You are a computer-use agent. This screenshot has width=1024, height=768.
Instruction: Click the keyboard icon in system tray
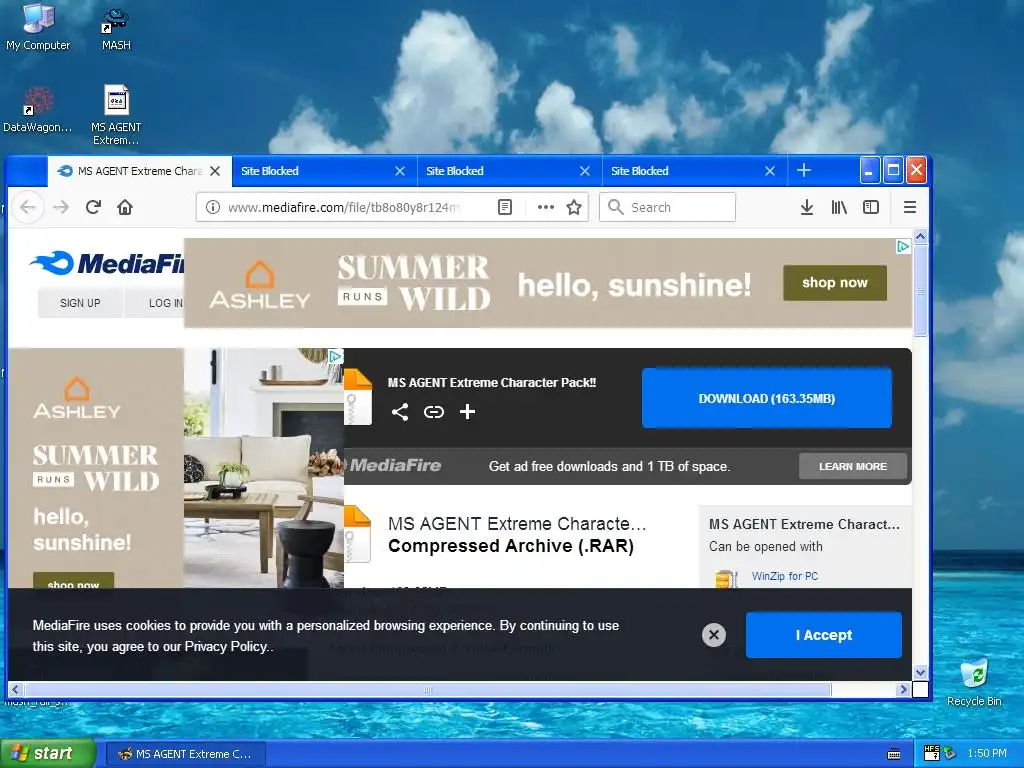894,754
